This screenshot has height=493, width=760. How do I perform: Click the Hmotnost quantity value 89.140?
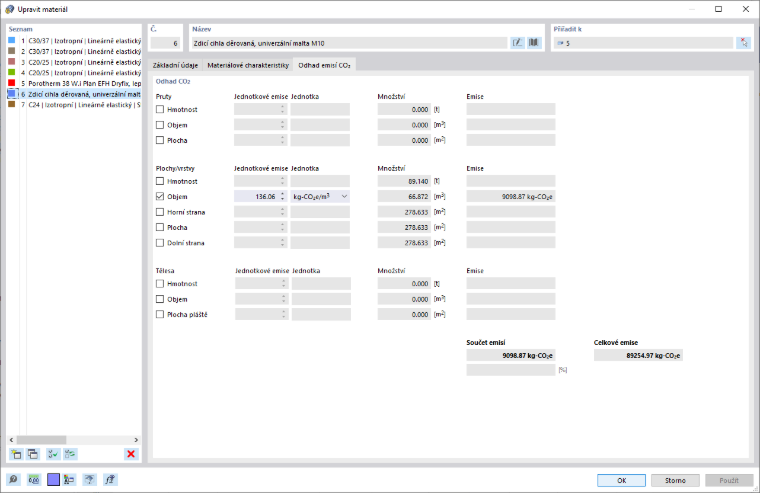[x=404, y=181]
